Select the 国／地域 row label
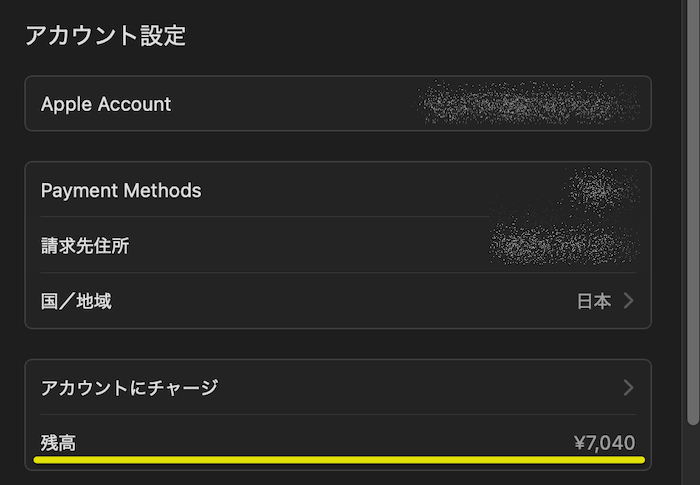Viewport: 700px width, 485px height. pos(76,301)
